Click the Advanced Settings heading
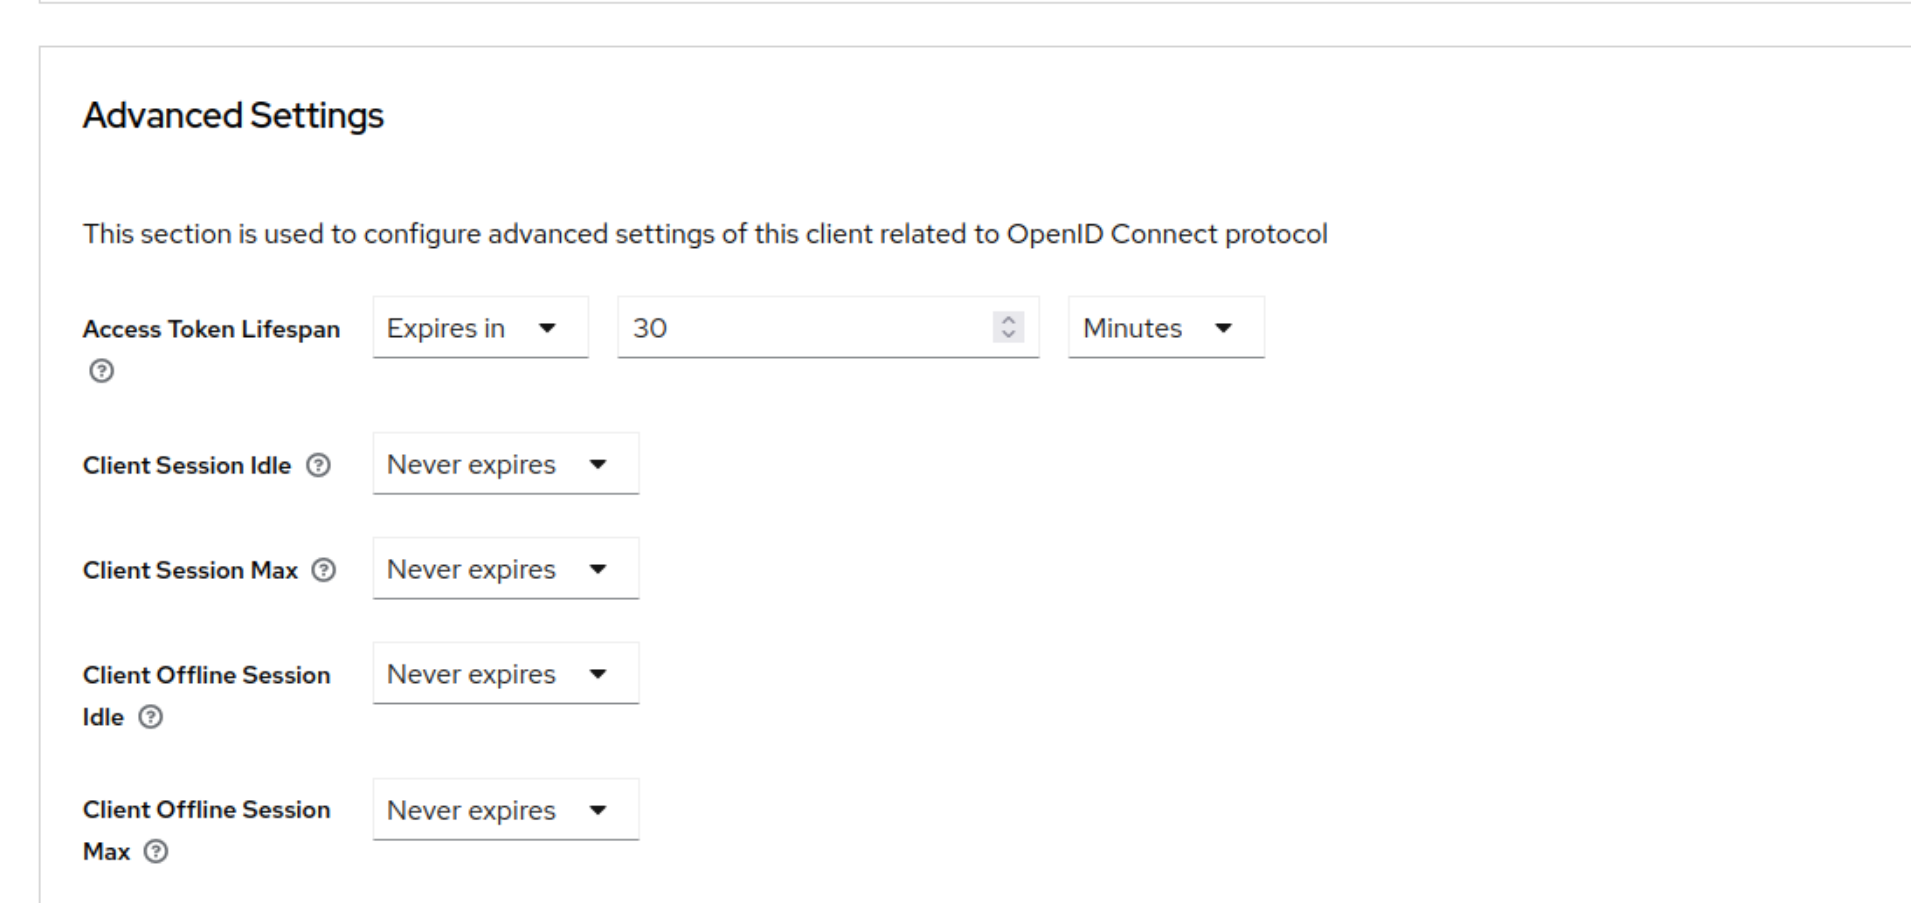Screen dimensions: 1911x903 click(233, 116)
